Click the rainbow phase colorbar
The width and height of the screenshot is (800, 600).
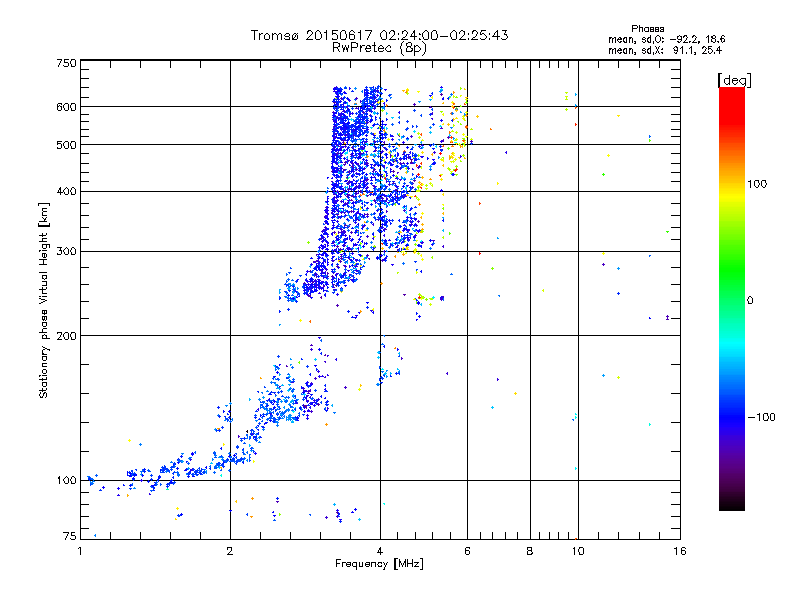tap(732, 298)
